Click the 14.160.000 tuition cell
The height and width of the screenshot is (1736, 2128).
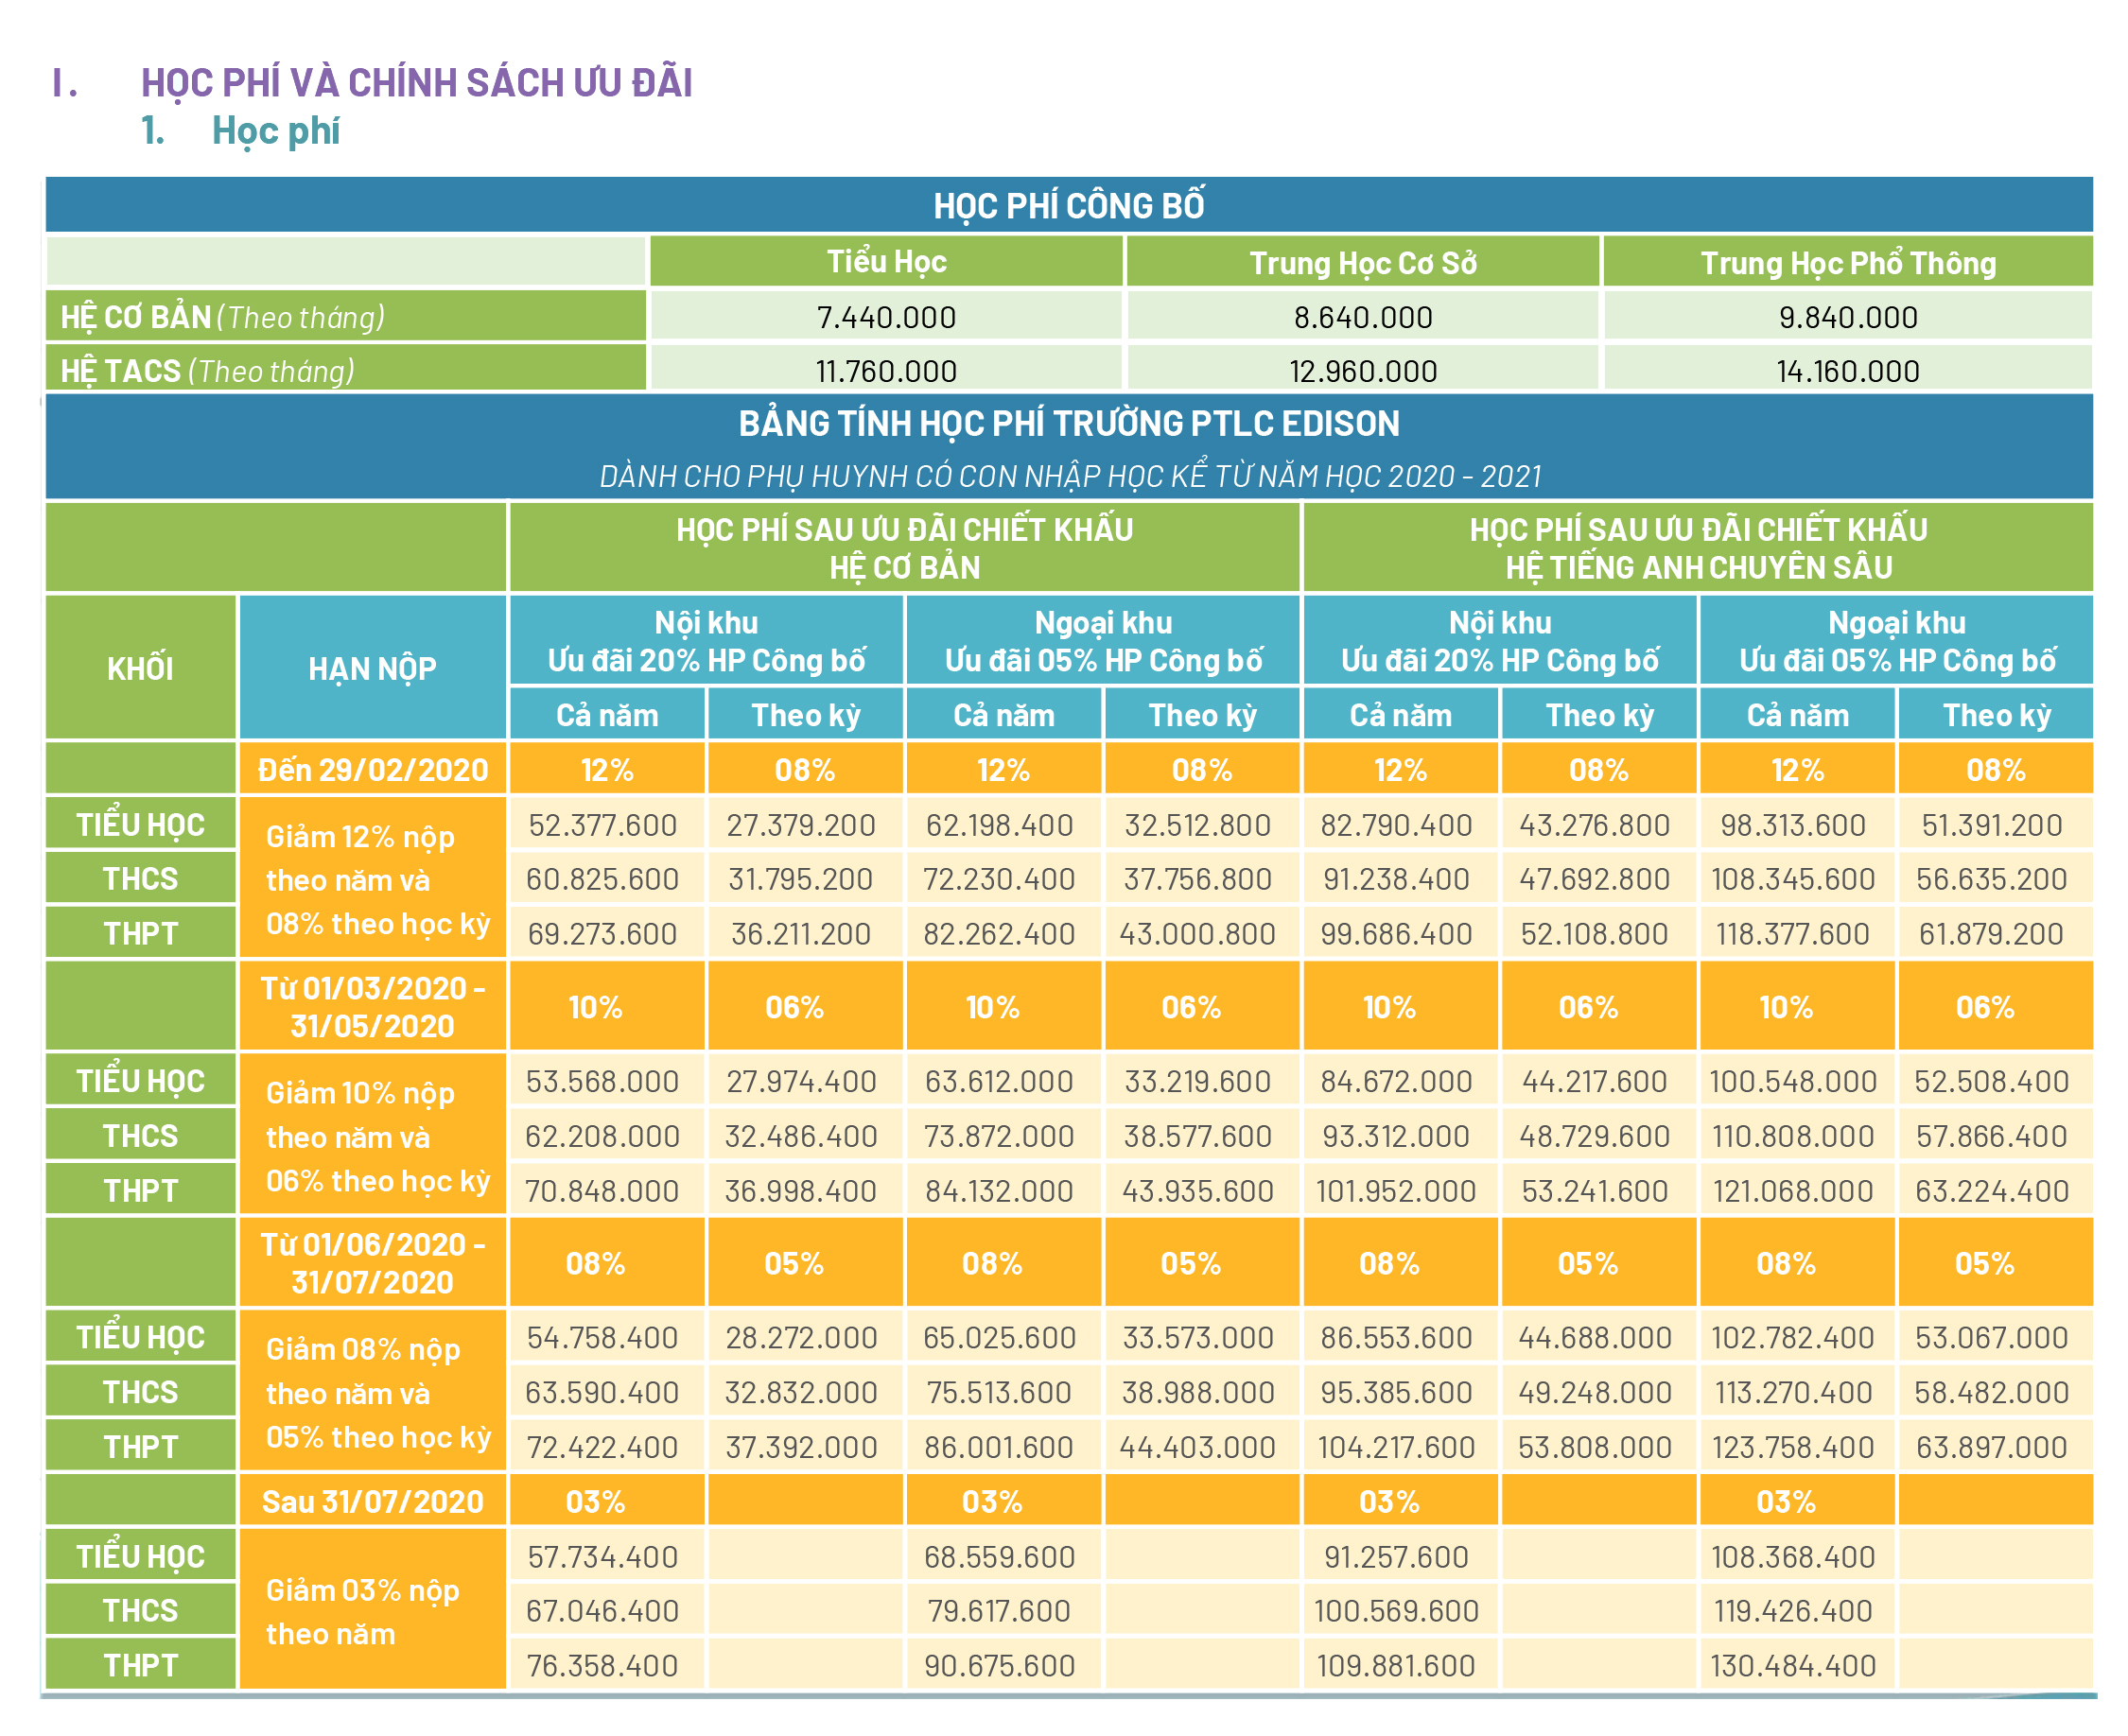(1848, 371)
